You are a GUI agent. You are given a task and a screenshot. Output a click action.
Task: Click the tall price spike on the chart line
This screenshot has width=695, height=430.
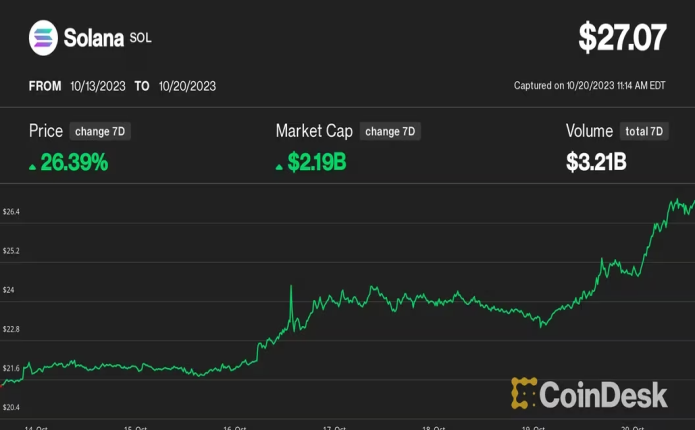[x=291, y=306]
